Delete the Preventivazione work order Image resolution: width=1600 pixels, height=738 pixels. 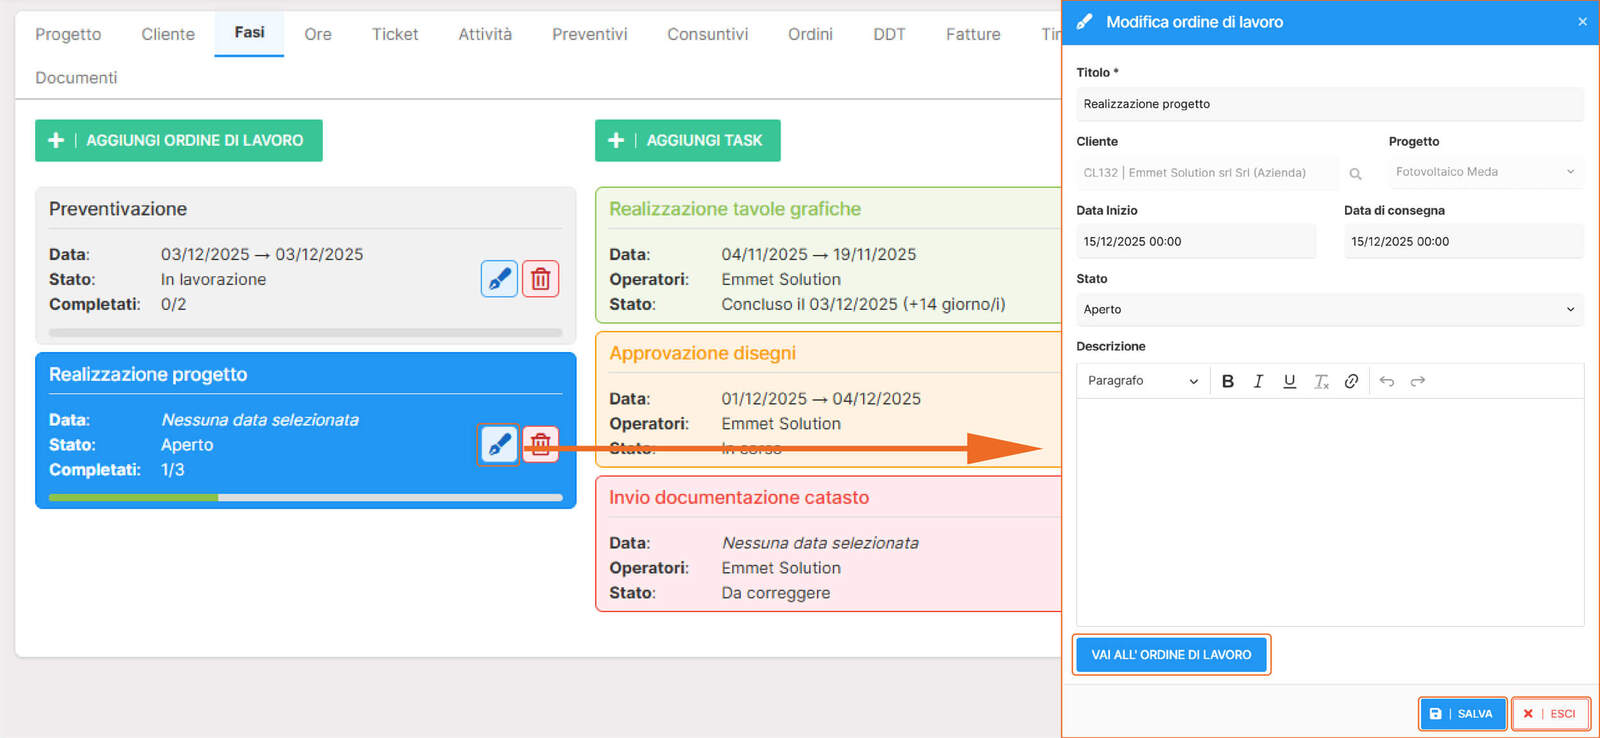(540, 279)
